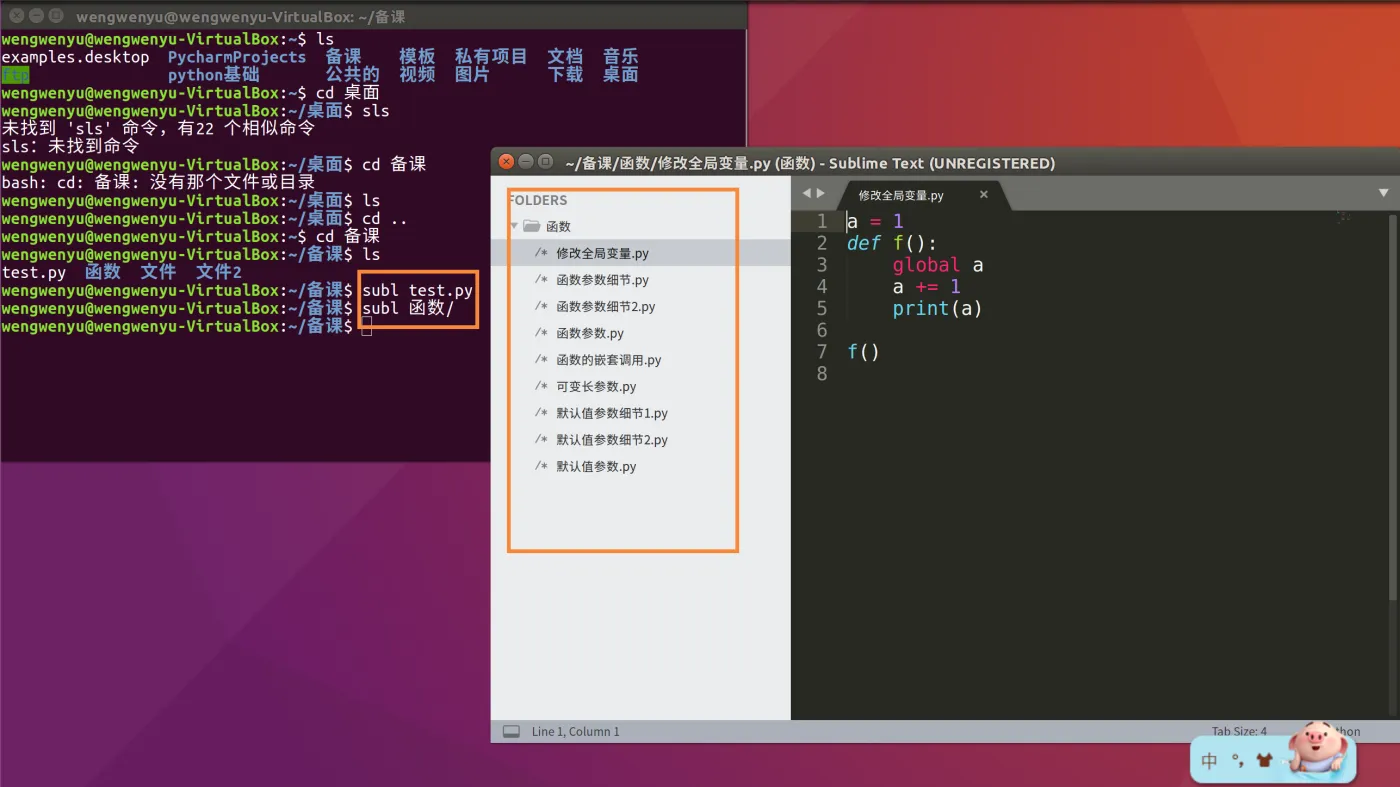The width and height of the screenshot is (1400, 787).
Task: Open the tab list dropdown arrow
Action: tap(1384, 193)
